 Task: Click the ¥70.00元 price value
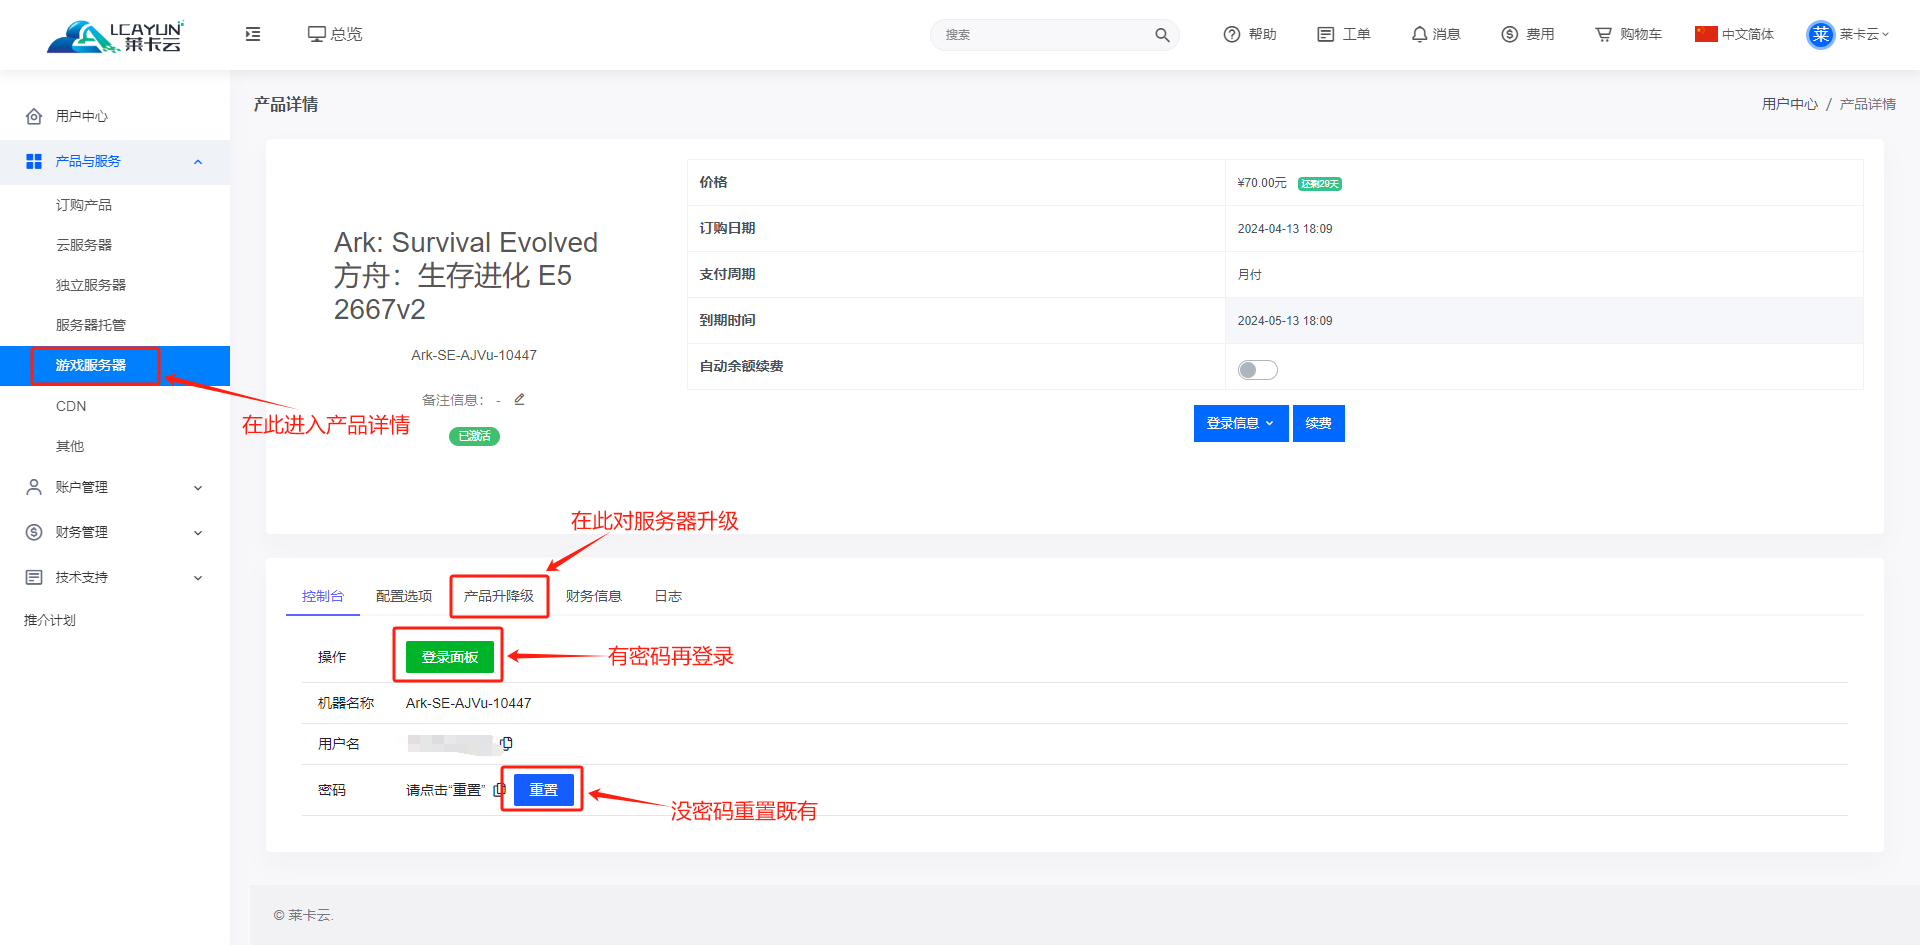[1262, 183]
